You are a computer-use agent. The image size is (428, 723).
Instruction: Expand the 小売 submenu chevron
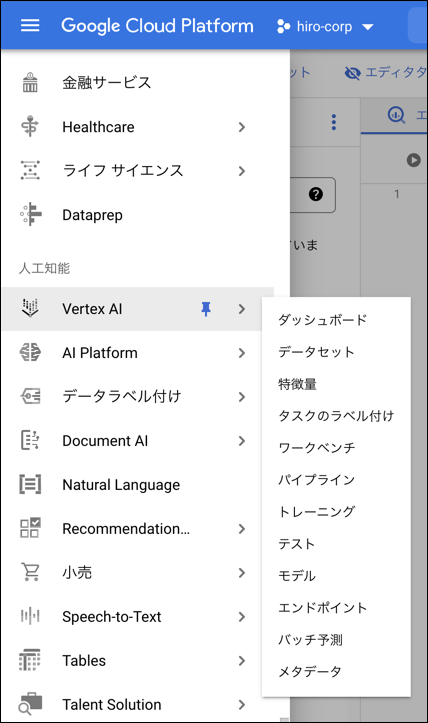pyautogui.click(x=242, y=573)
